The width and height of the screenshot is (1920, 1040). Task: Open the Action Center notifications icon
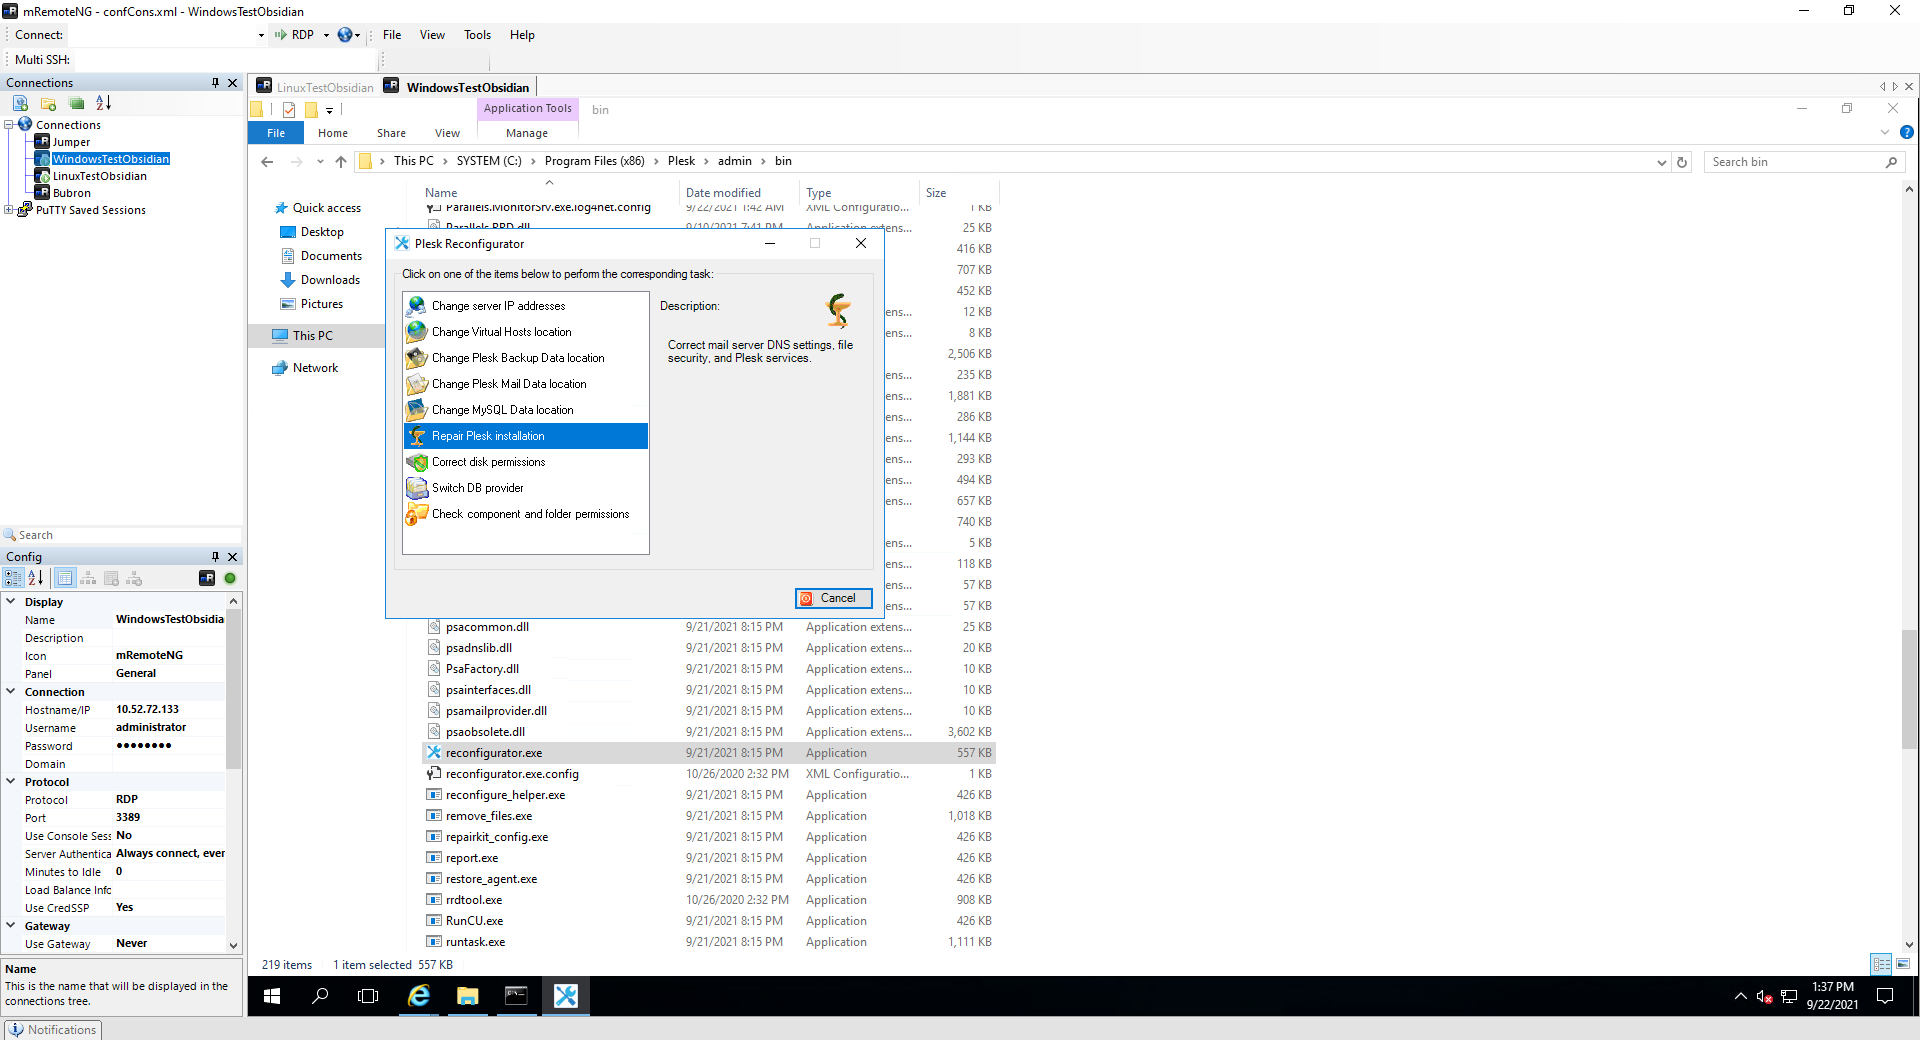tap(1885, 996)
